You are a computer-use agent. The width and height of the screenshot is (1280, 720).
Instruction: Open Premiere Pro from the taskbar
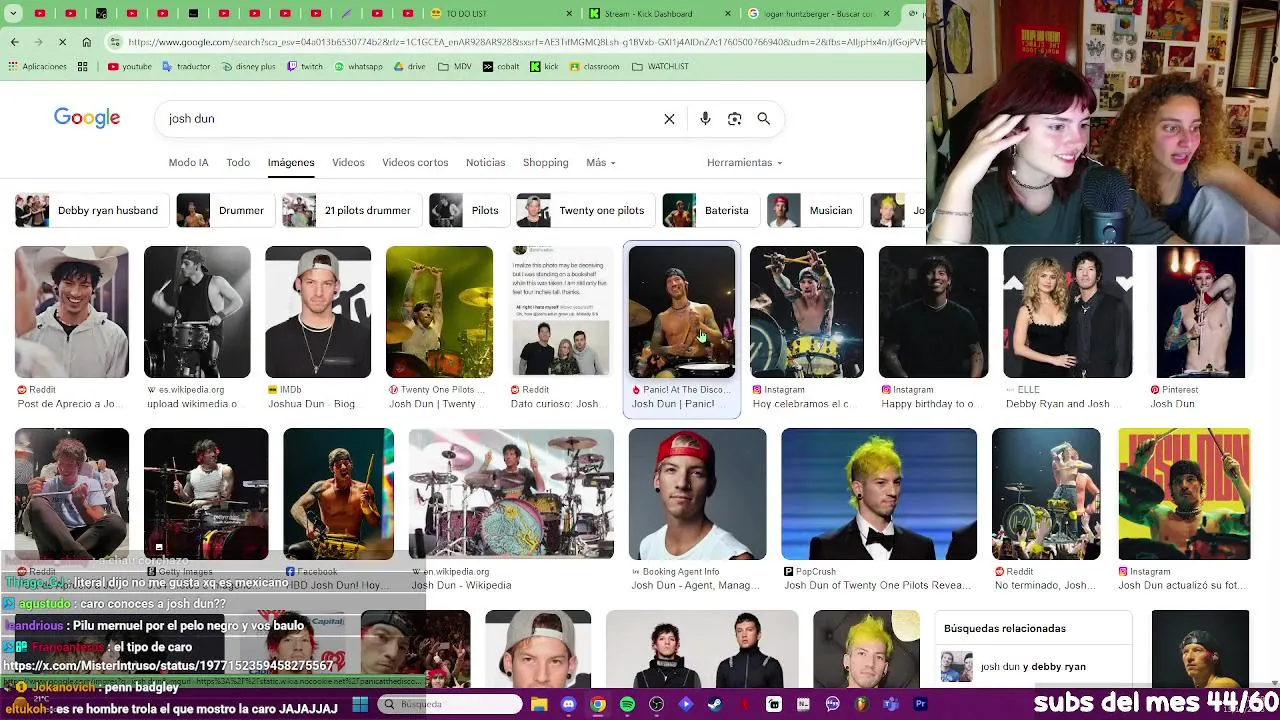click(920, 704)
